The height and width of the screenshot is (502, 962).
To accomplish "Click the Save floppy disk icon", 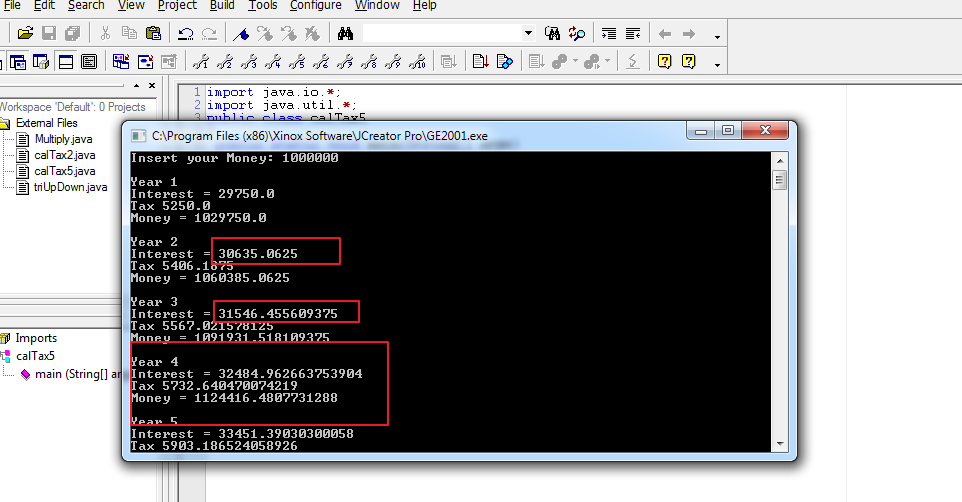I will (x=49, y=33).
